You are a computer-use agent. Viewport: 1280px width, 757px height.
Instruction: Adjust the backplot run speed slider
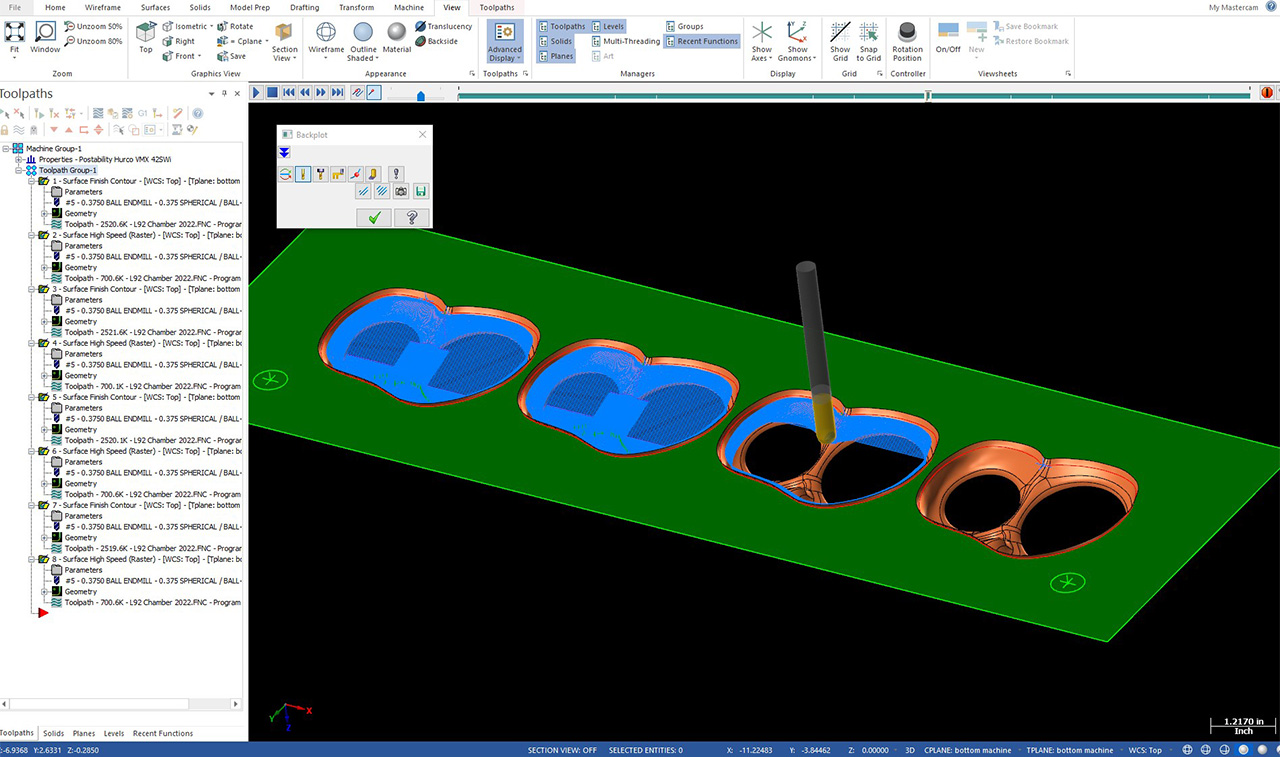point(420,95)
